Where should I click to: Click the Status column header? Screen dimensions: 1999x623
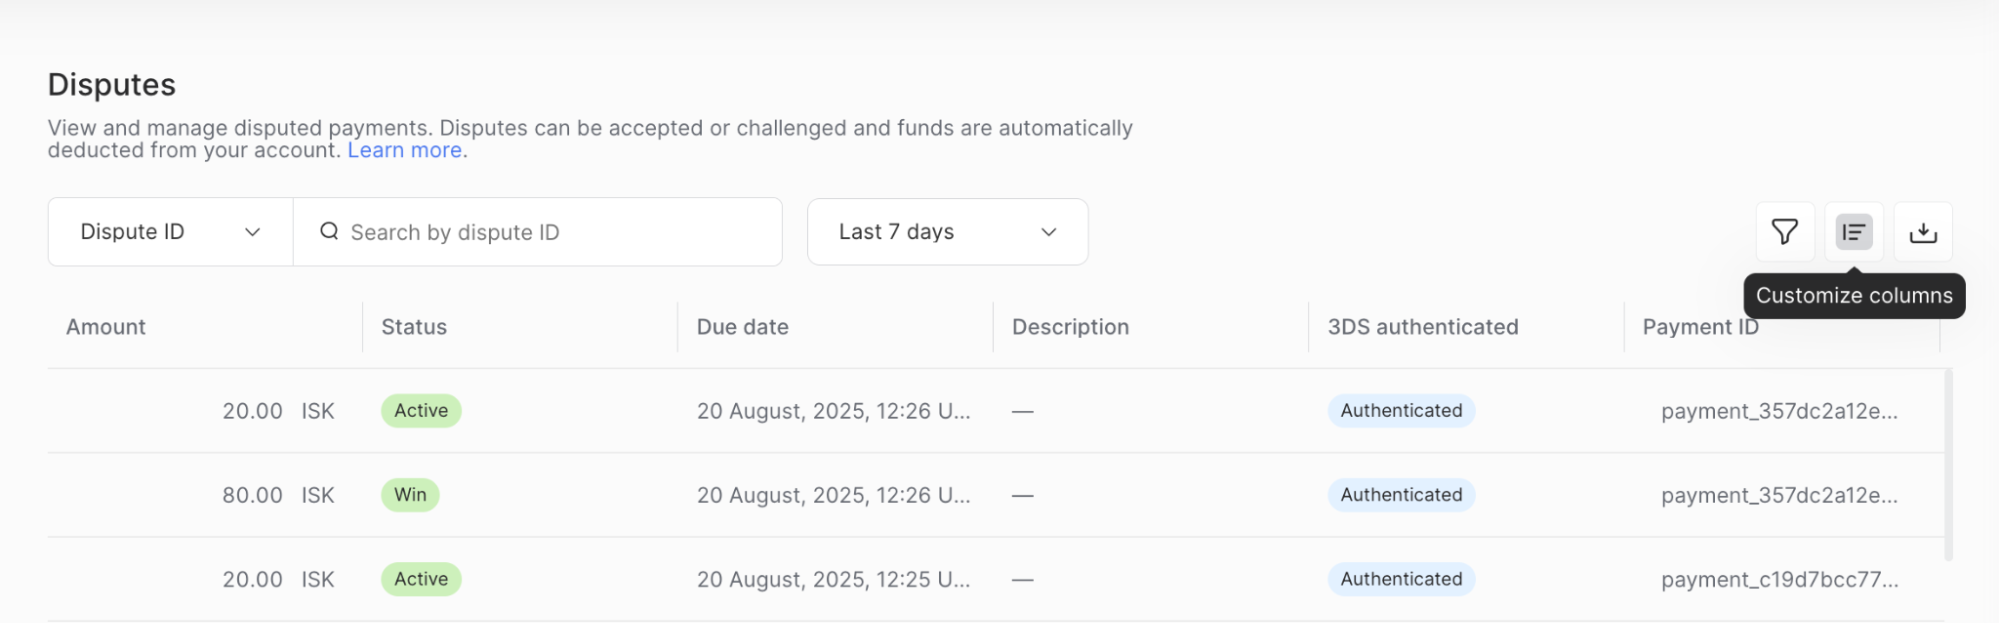click(x=414, y=327)
